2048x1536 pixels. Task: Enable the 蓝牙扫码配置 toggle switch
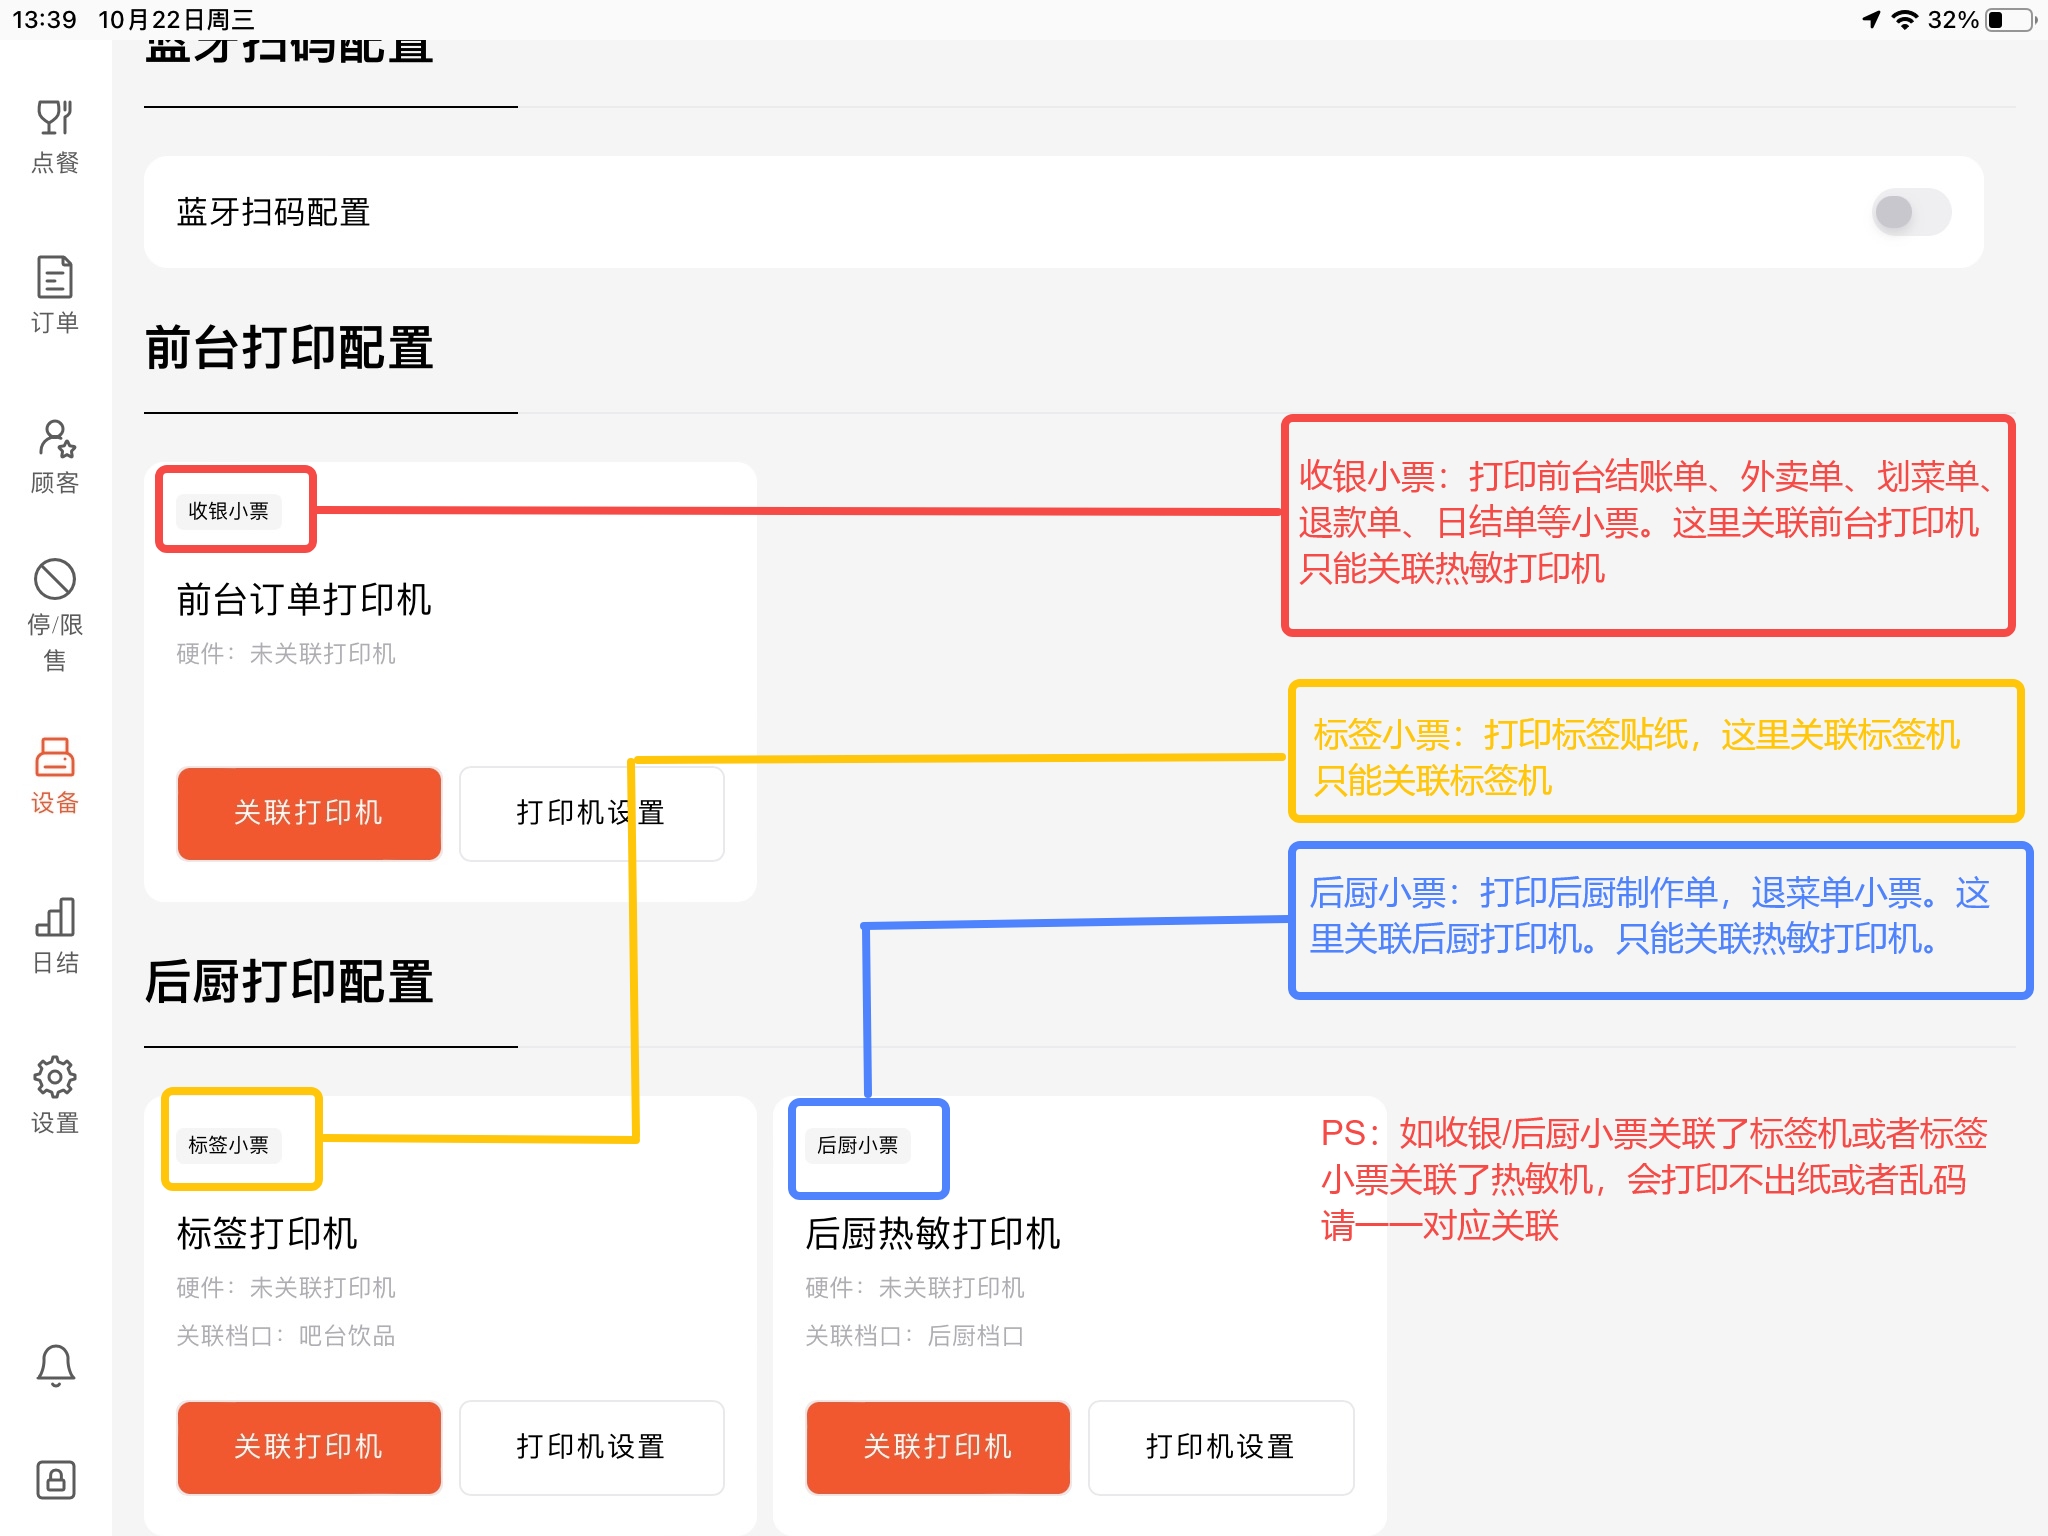click(1910, 212)
